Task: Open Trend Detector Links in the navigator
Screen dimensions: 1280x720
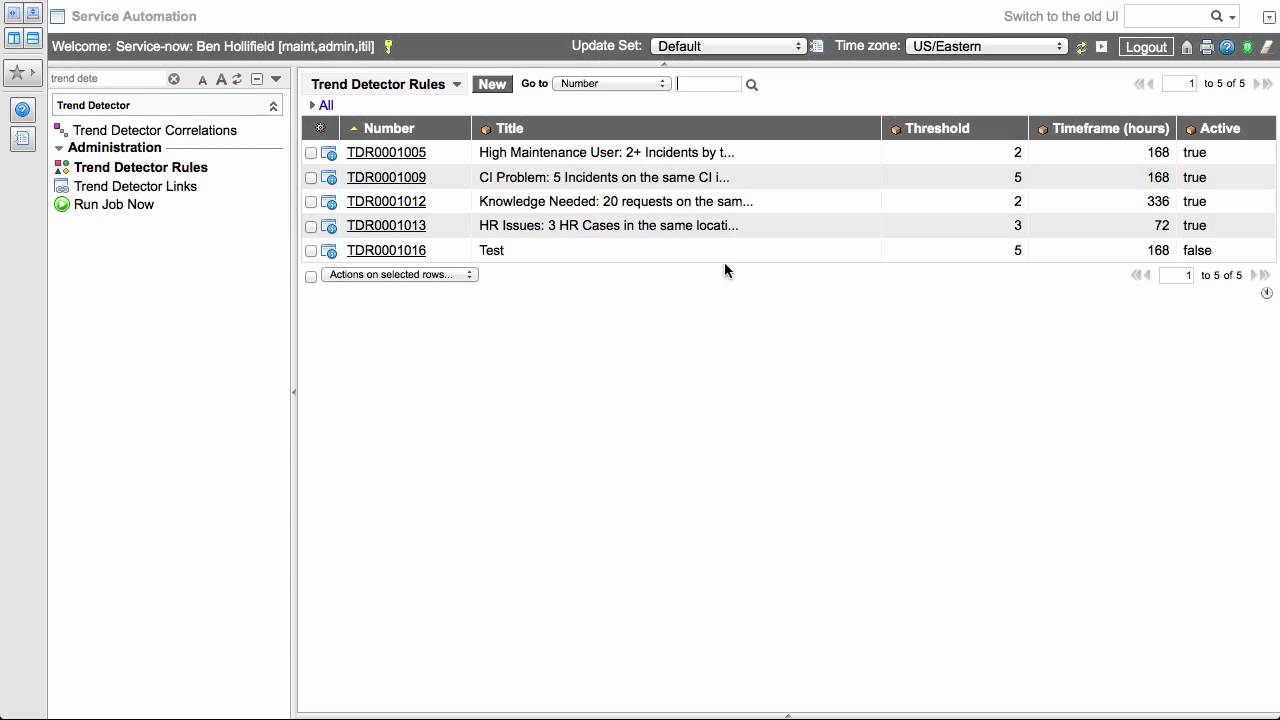Action: click(x=135, y=186)
